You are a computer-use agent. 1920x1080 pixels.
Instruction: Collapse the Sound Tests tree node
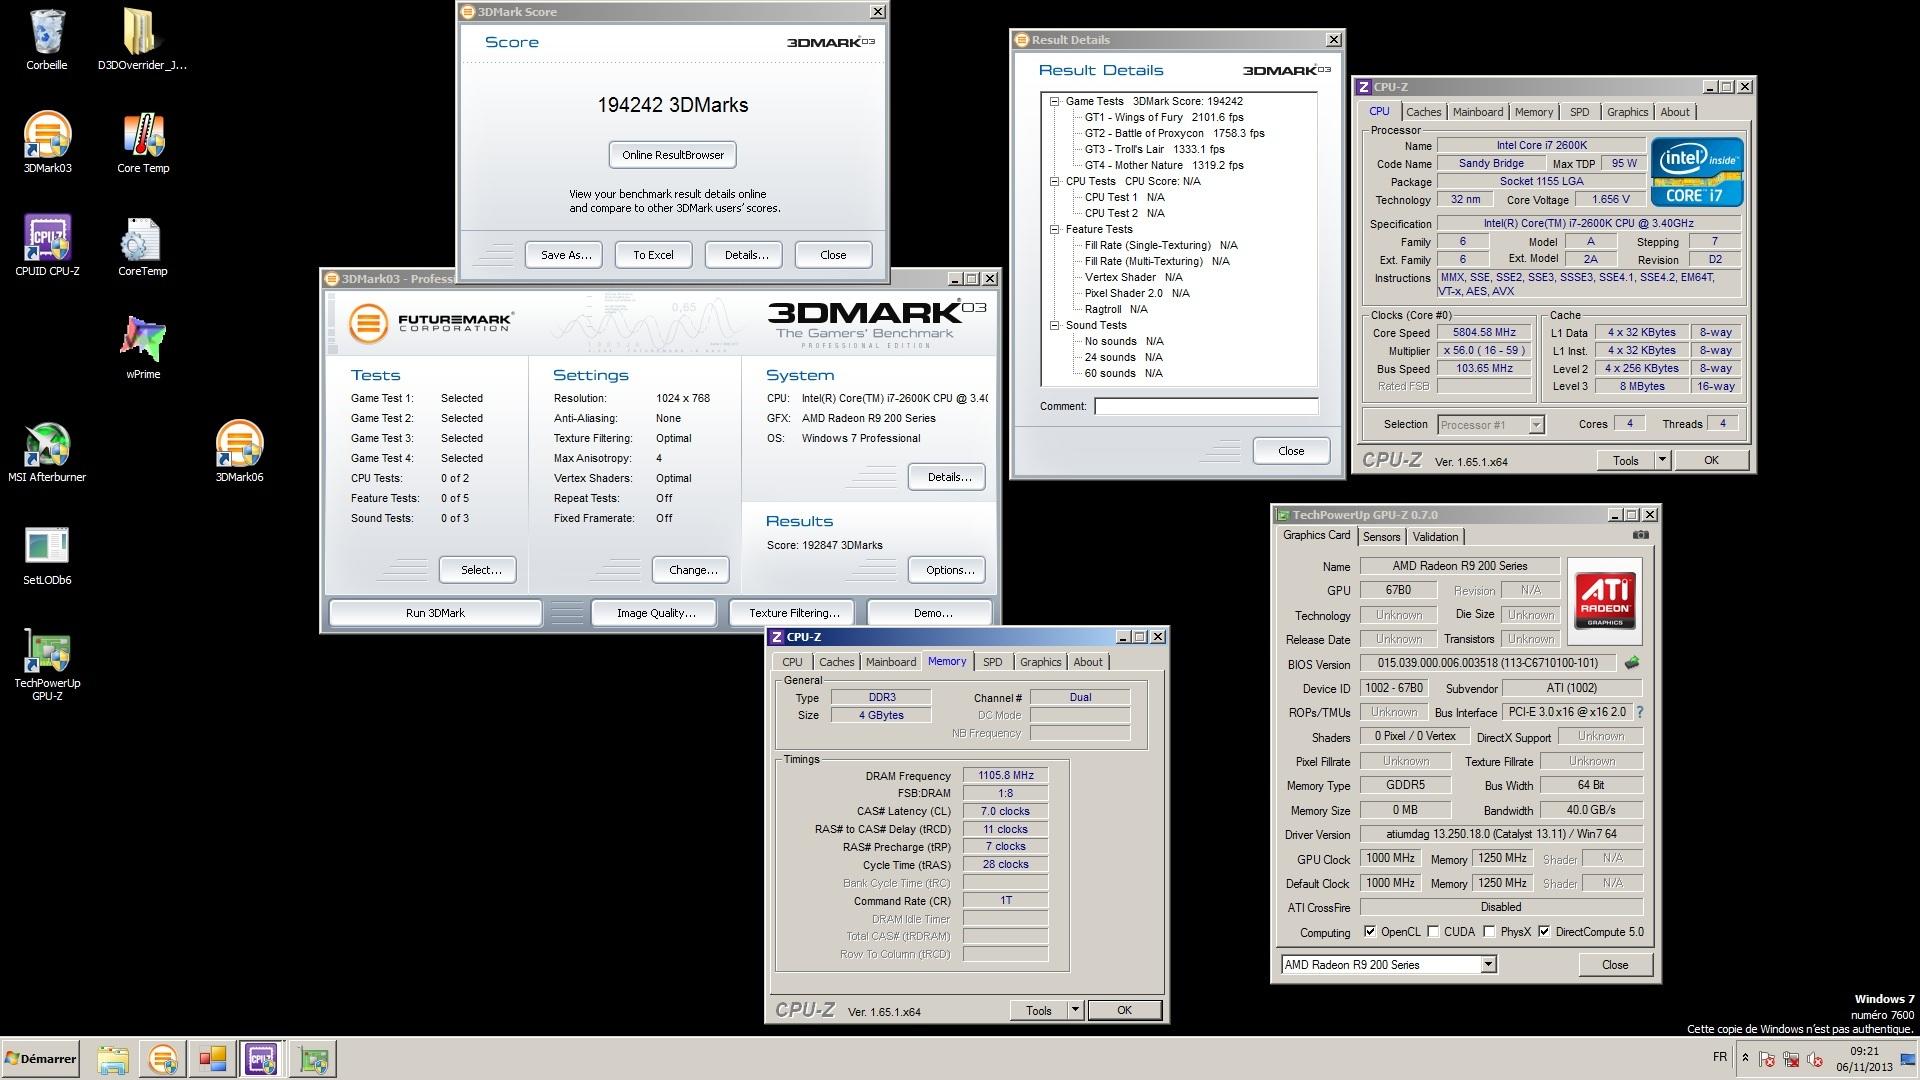[1054, 325]
